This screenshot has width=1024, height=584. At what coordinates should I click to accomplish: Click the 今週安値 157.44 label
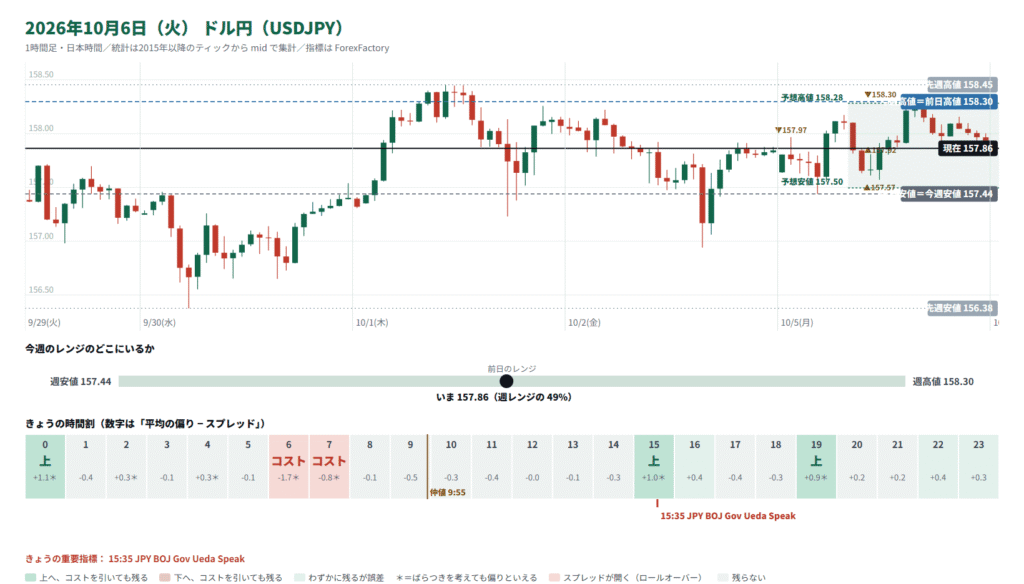pos(949,194)
